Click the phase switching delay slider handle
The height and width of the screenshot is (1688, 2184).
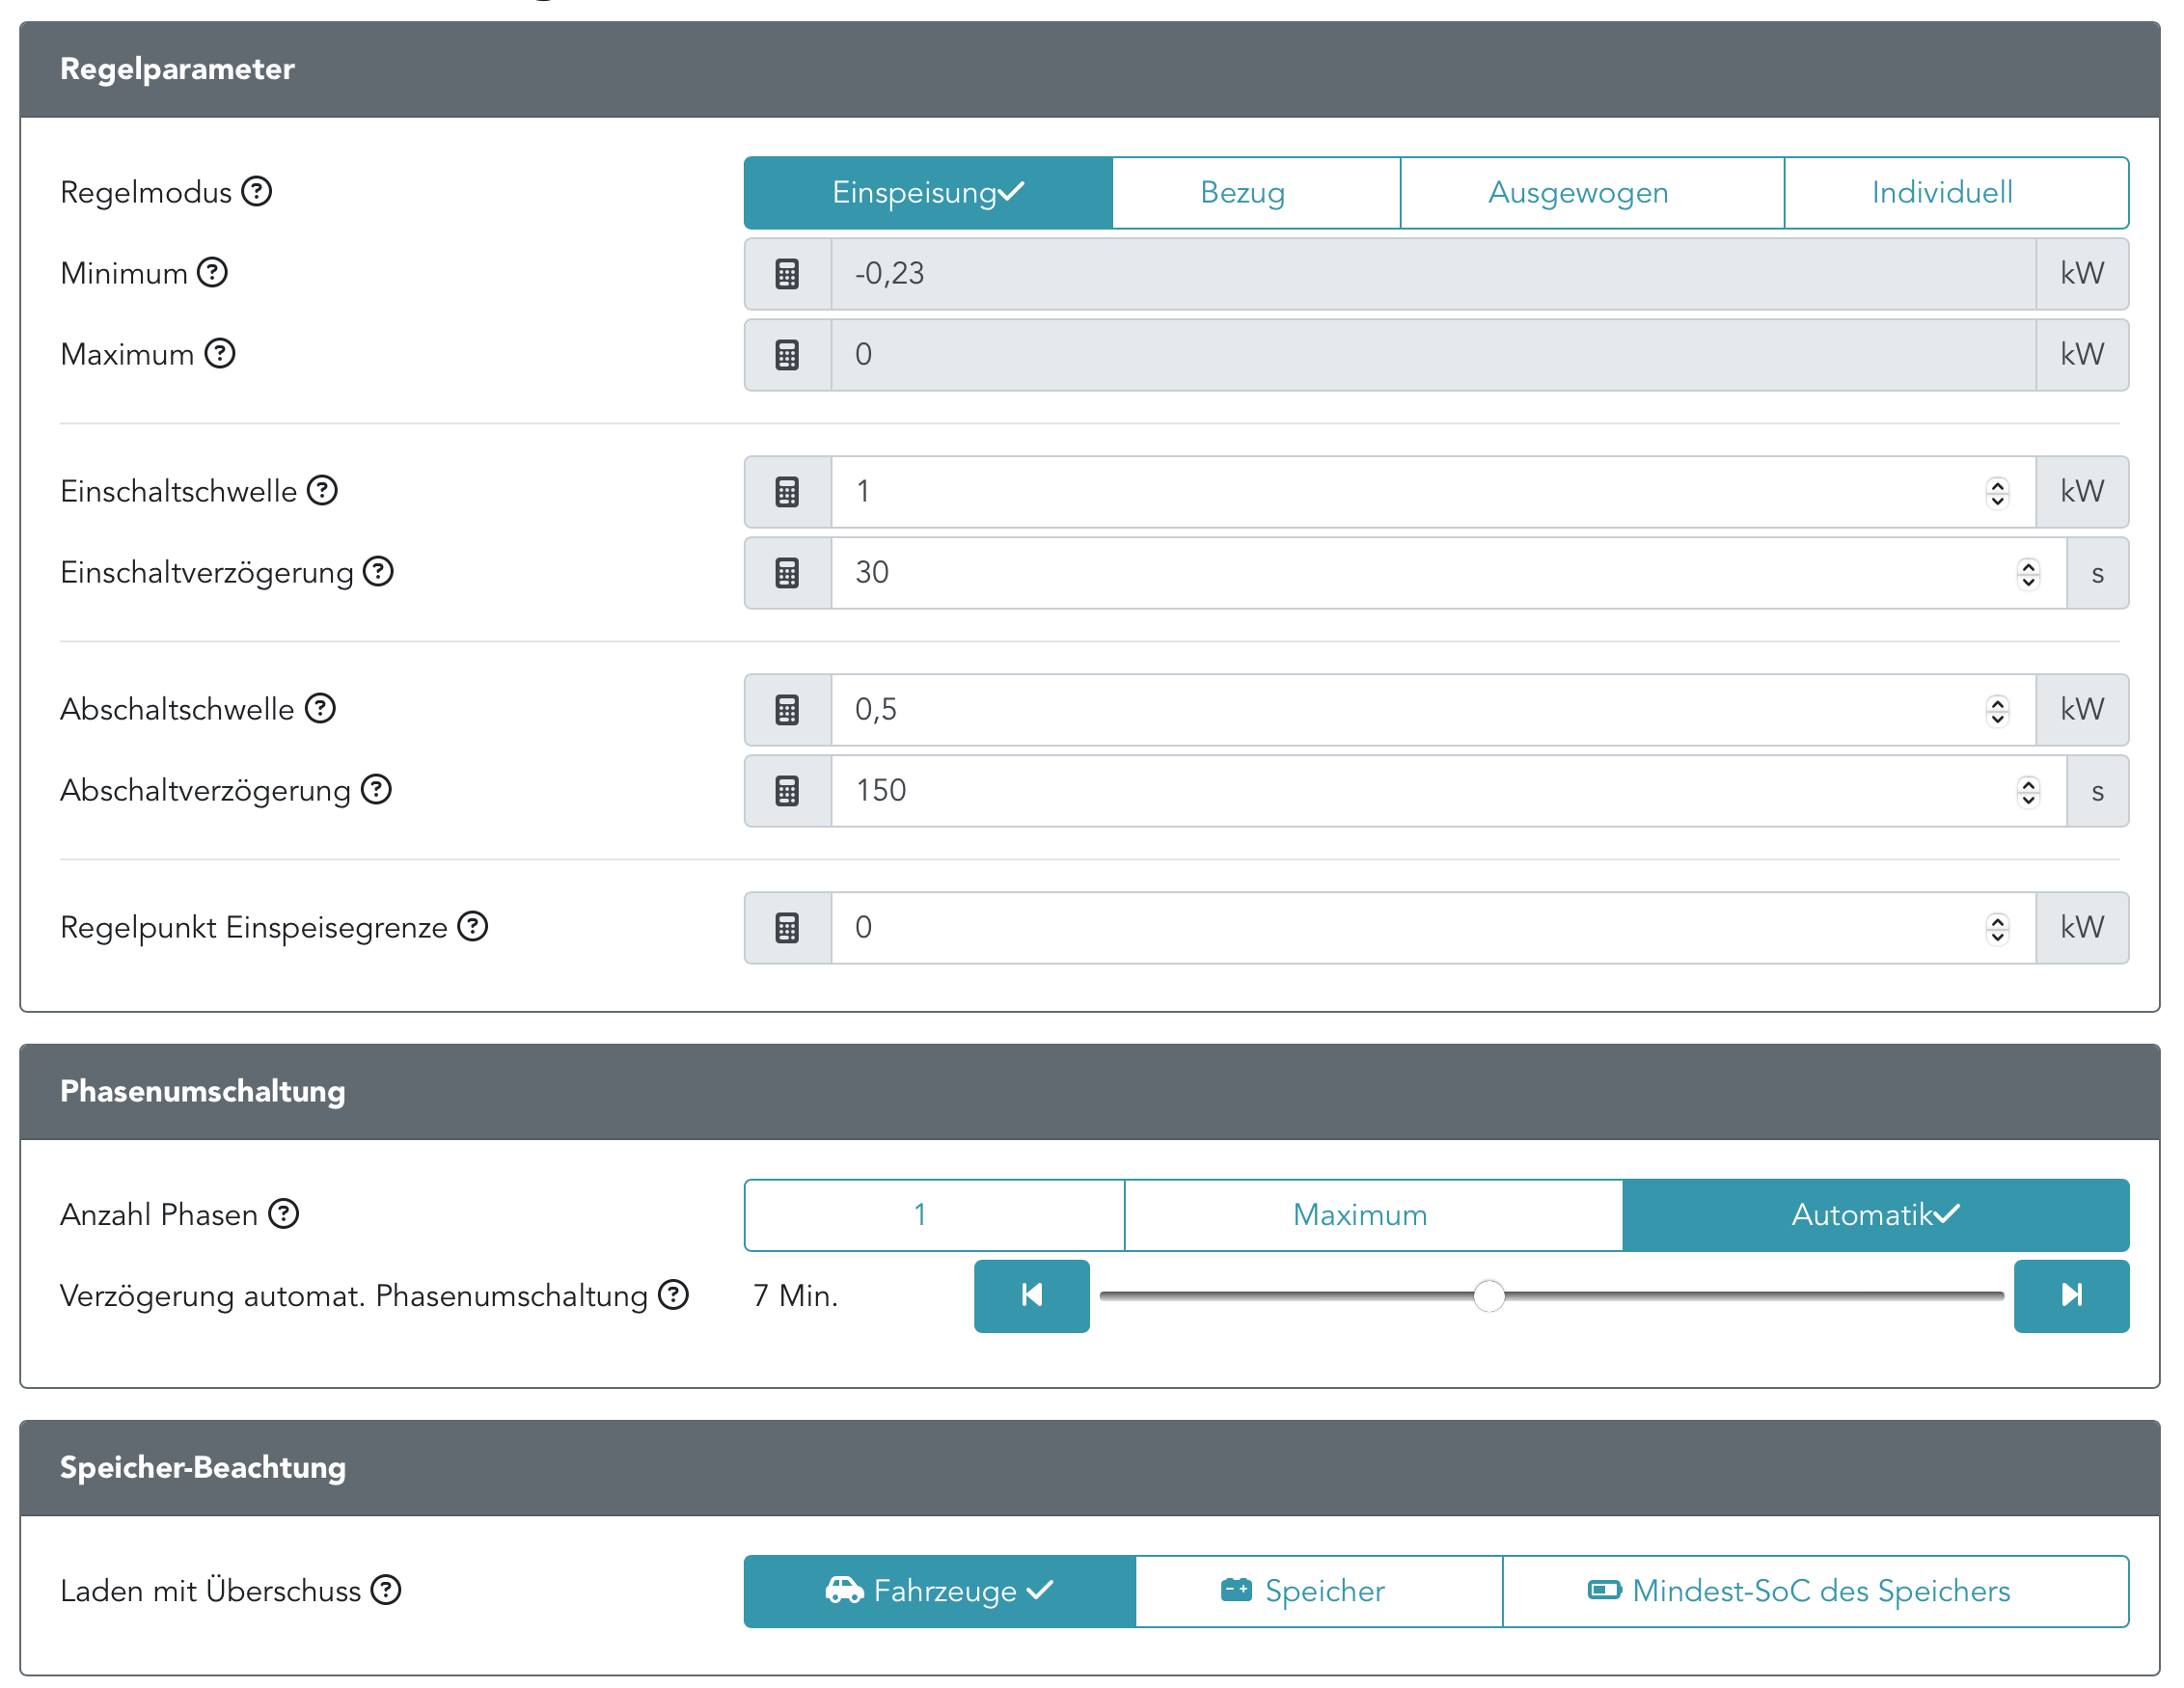click(x=1489, y=1296)
